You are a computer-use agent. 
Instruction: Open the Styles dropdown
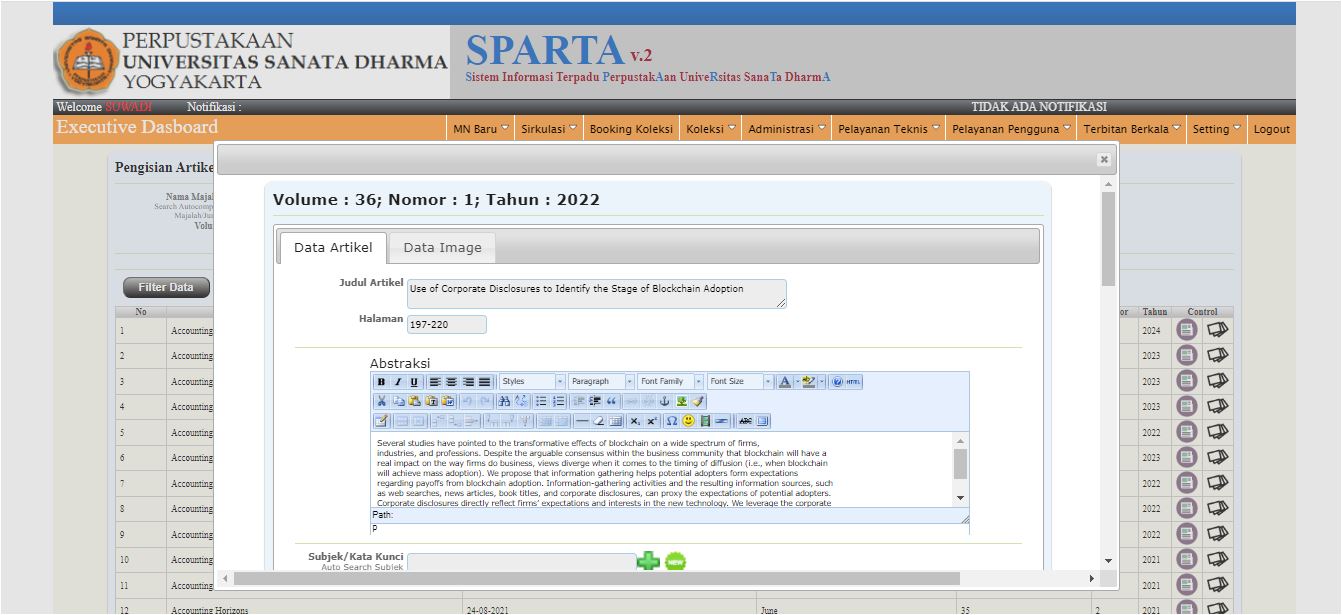point(532,382)
